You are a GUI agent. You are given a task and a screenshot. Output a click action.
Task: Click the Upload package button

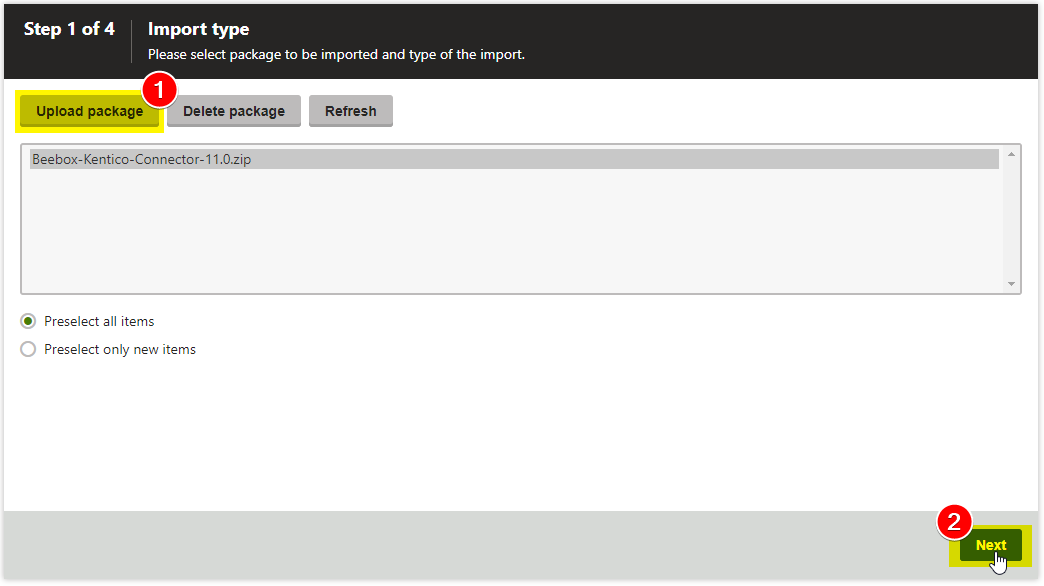pyautogui.click(x=89, y=111)
